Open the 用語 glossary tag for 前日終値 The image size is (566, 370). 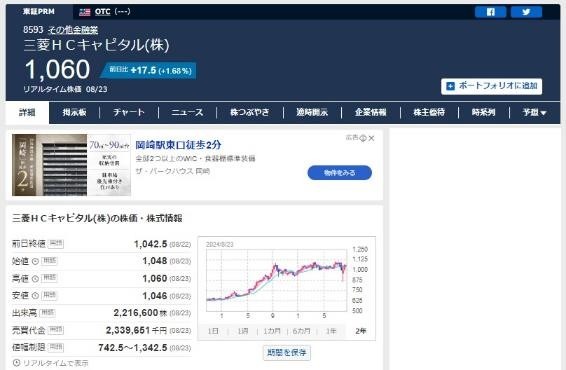[56, 244]
